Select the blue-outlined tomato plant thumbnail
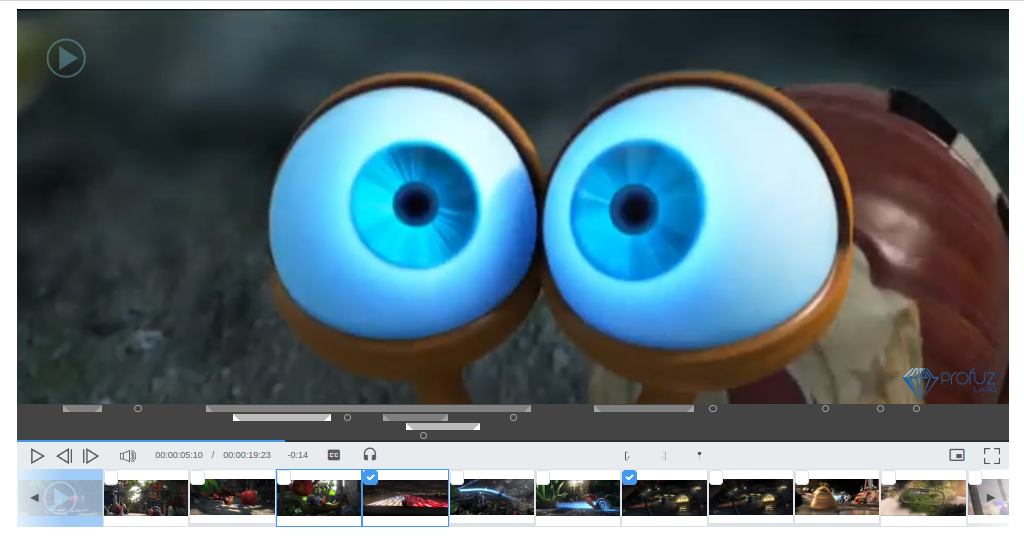The width and height of the screenshot is (1024, 538). (x=319, y=499)
